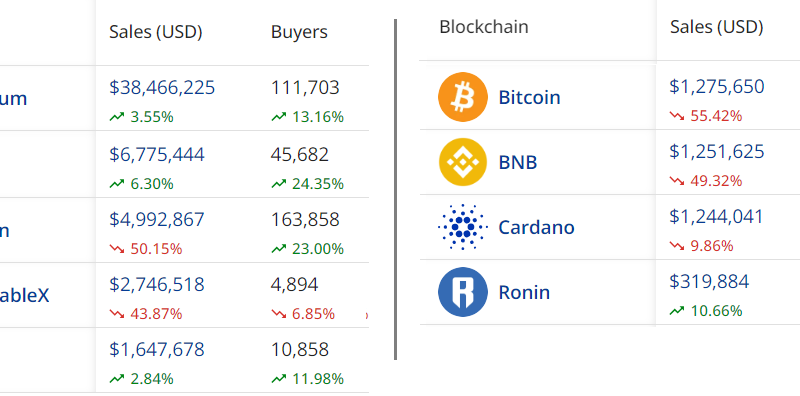Click the green up arrow beside 10.66%
This screenshot has height=396, width=800.
point(677,311)
